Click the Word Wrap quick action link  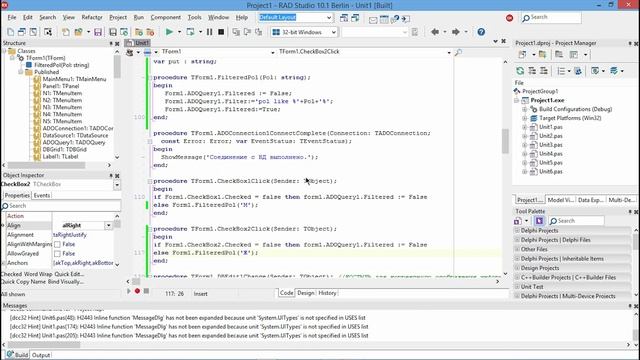tap(38, 274)
